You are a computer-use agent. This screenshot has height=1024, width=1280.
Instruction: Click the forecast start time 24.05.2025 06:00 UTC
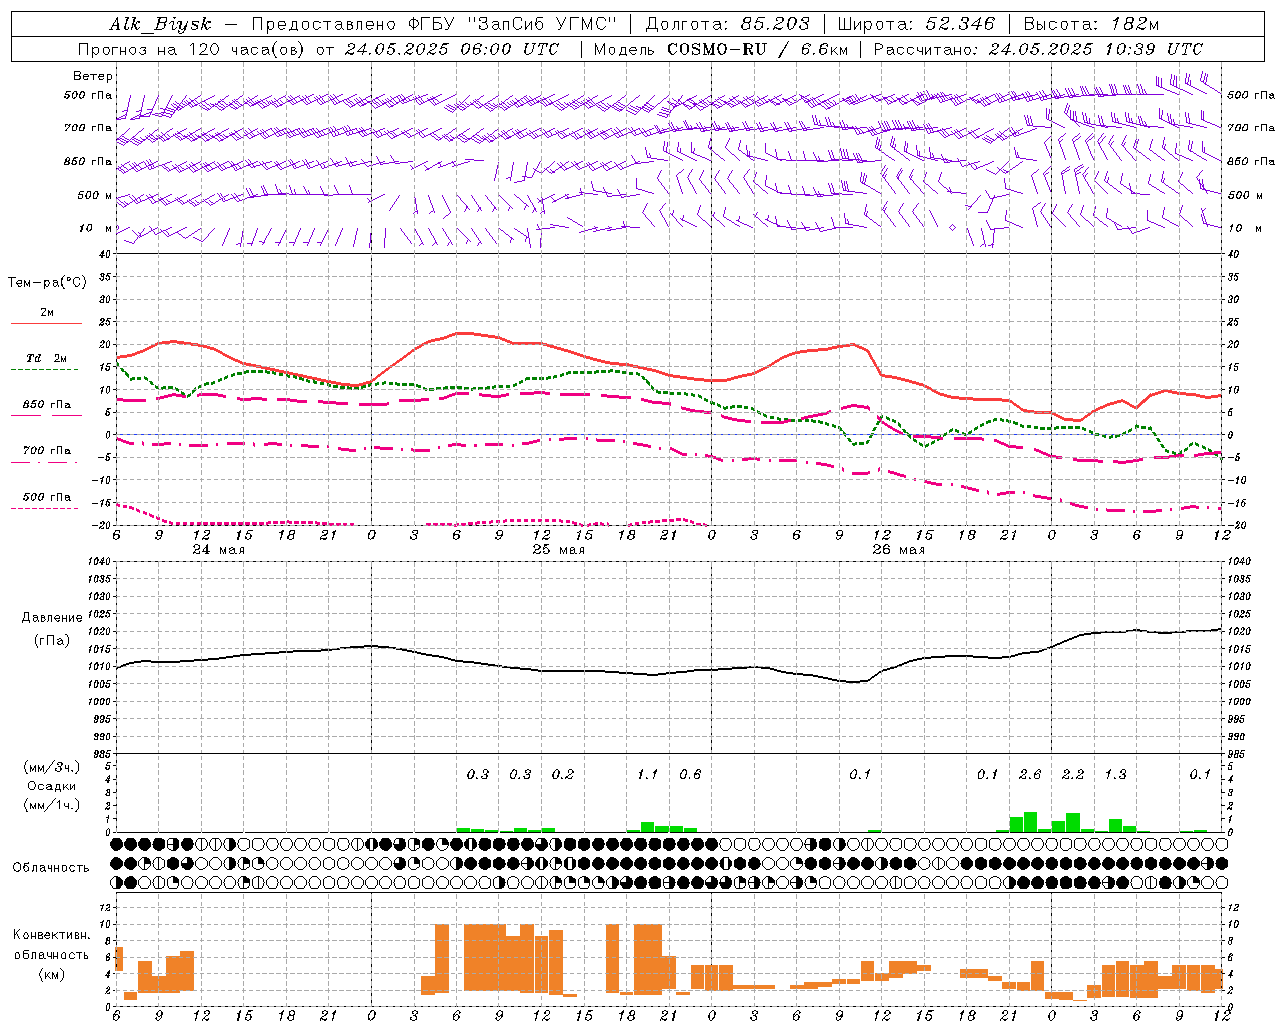pos(451,49)
